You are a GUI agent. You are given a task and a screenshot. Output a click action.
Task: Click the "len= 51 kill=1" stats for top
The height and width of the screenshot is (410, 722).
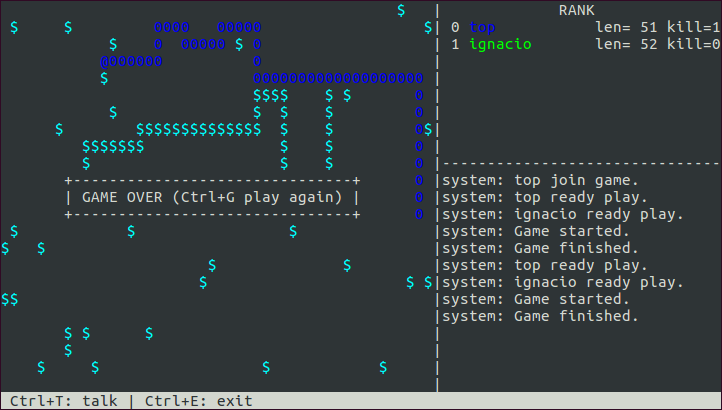[657, 27]
